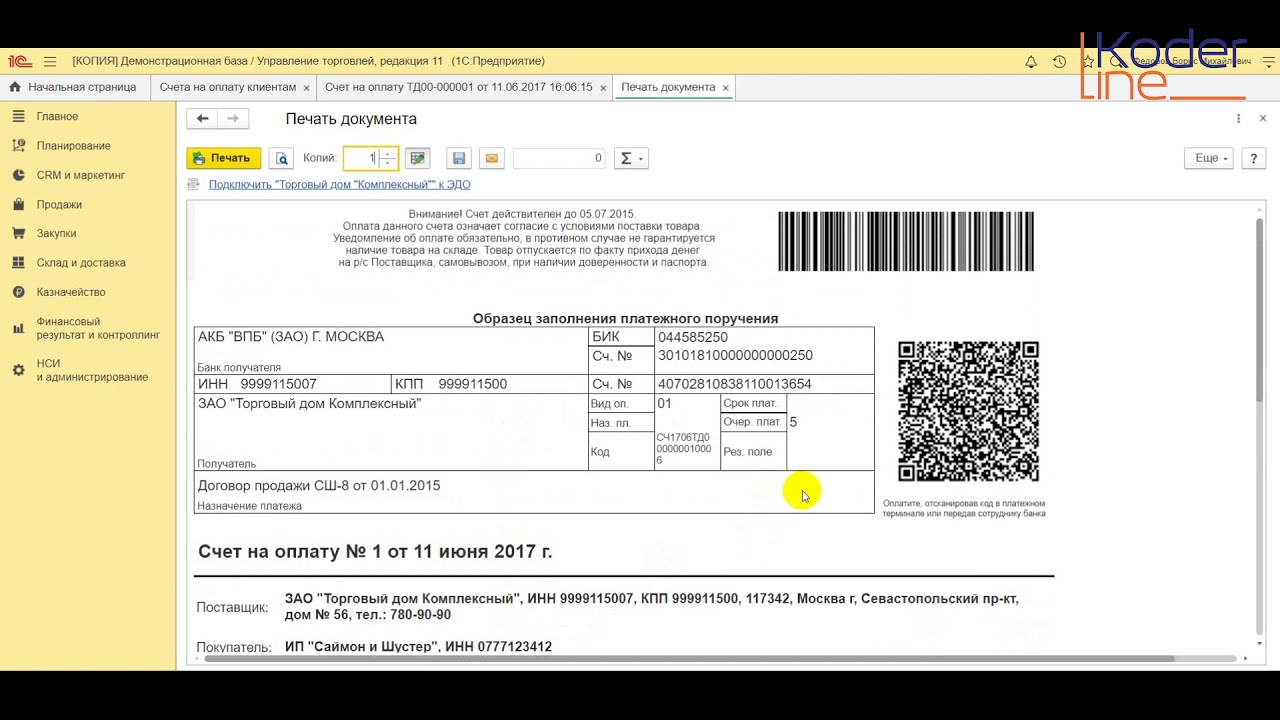
Task: Select Договор продажи СШ-8 от 01.01.2015 text
Action: [319, 486]
